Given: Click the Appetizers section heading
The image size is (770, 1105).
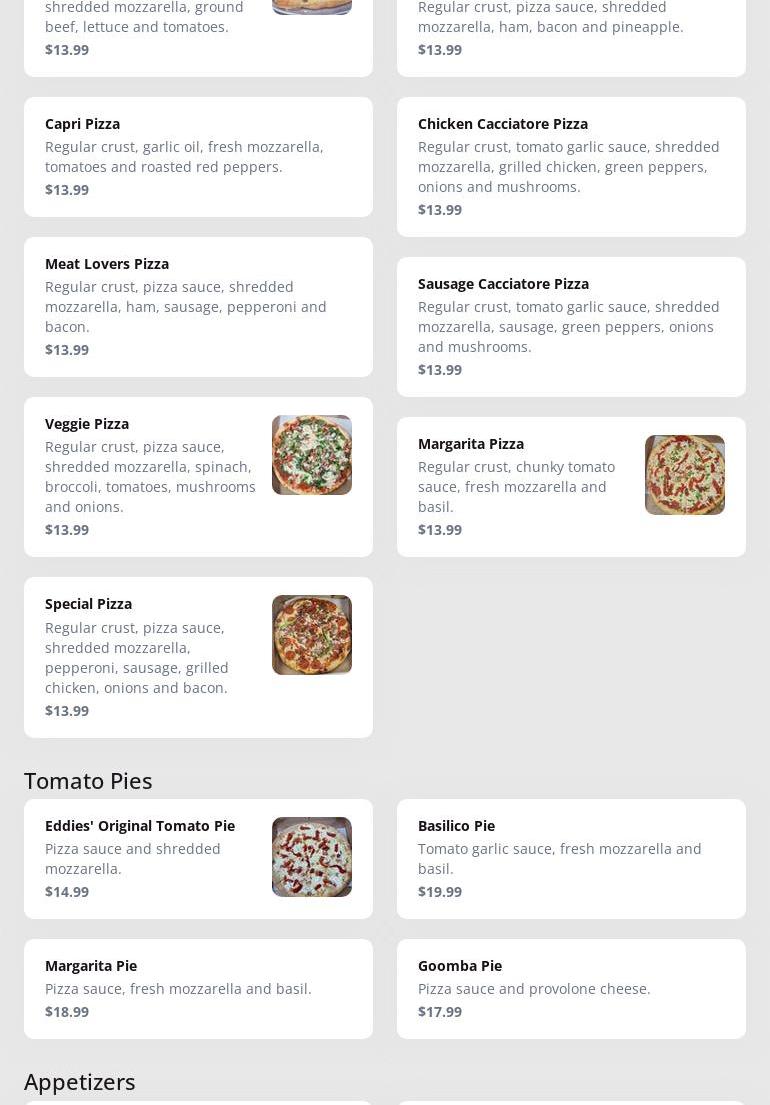Looking at the screenshot, I should (79, 1082).
